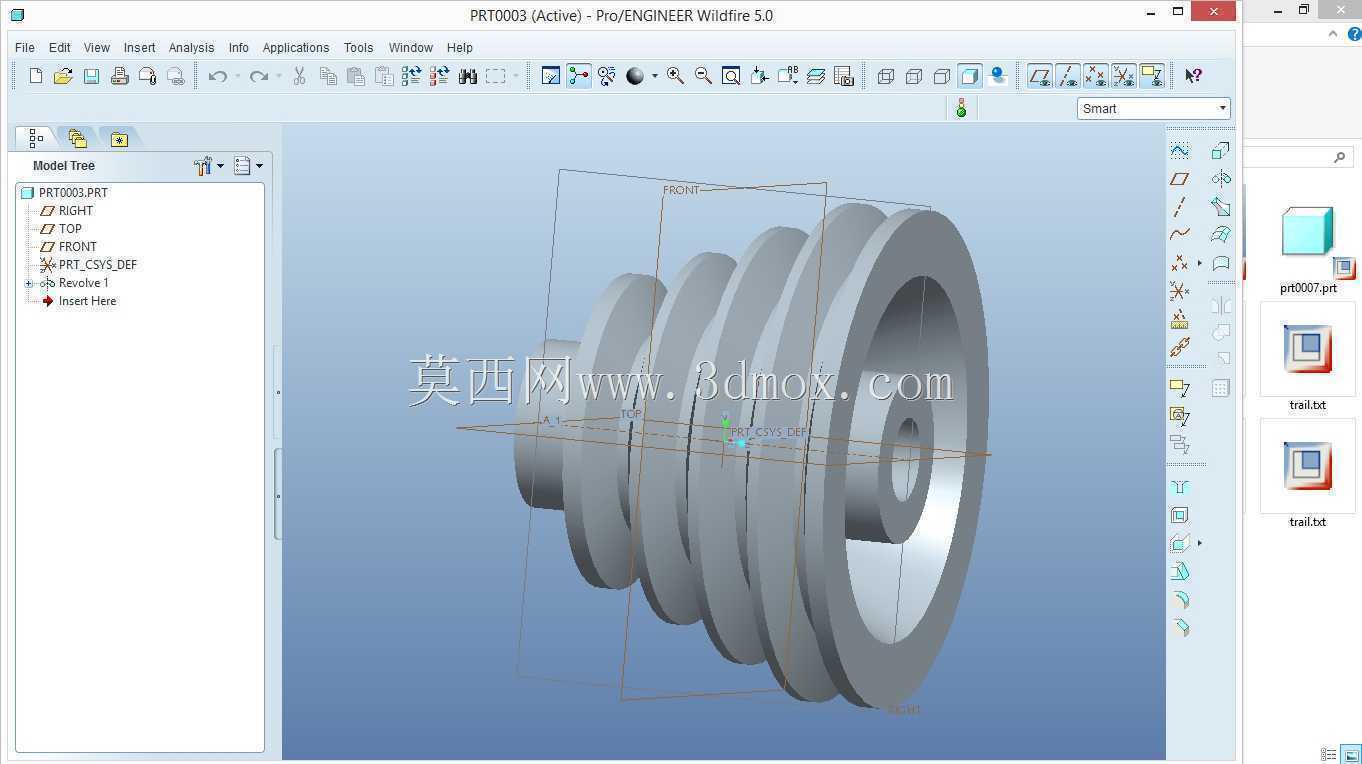Toggle spin center display
Screen dimensions: 1362x764
[x=578, y=76]
